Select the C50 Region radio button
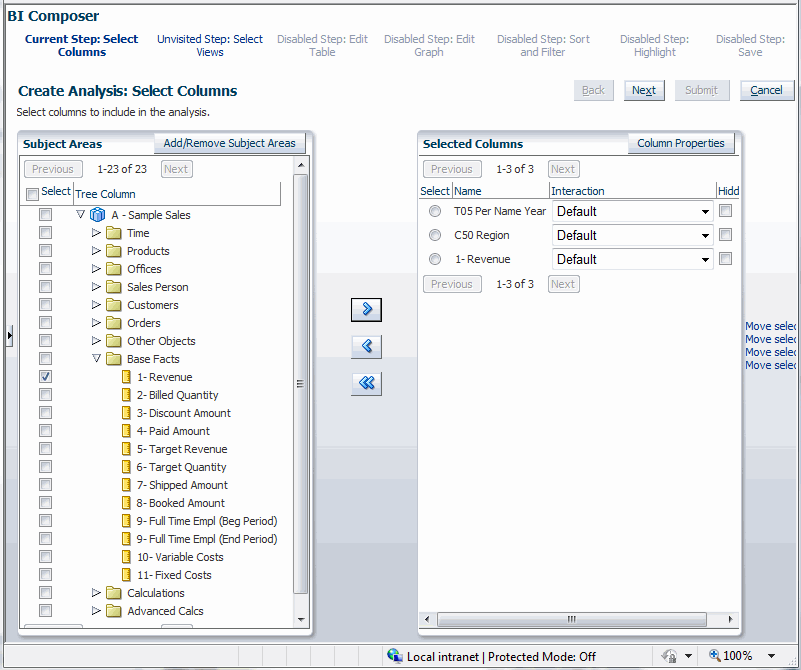The height and width of the screenshot is (670, 801). coord(434,235)
